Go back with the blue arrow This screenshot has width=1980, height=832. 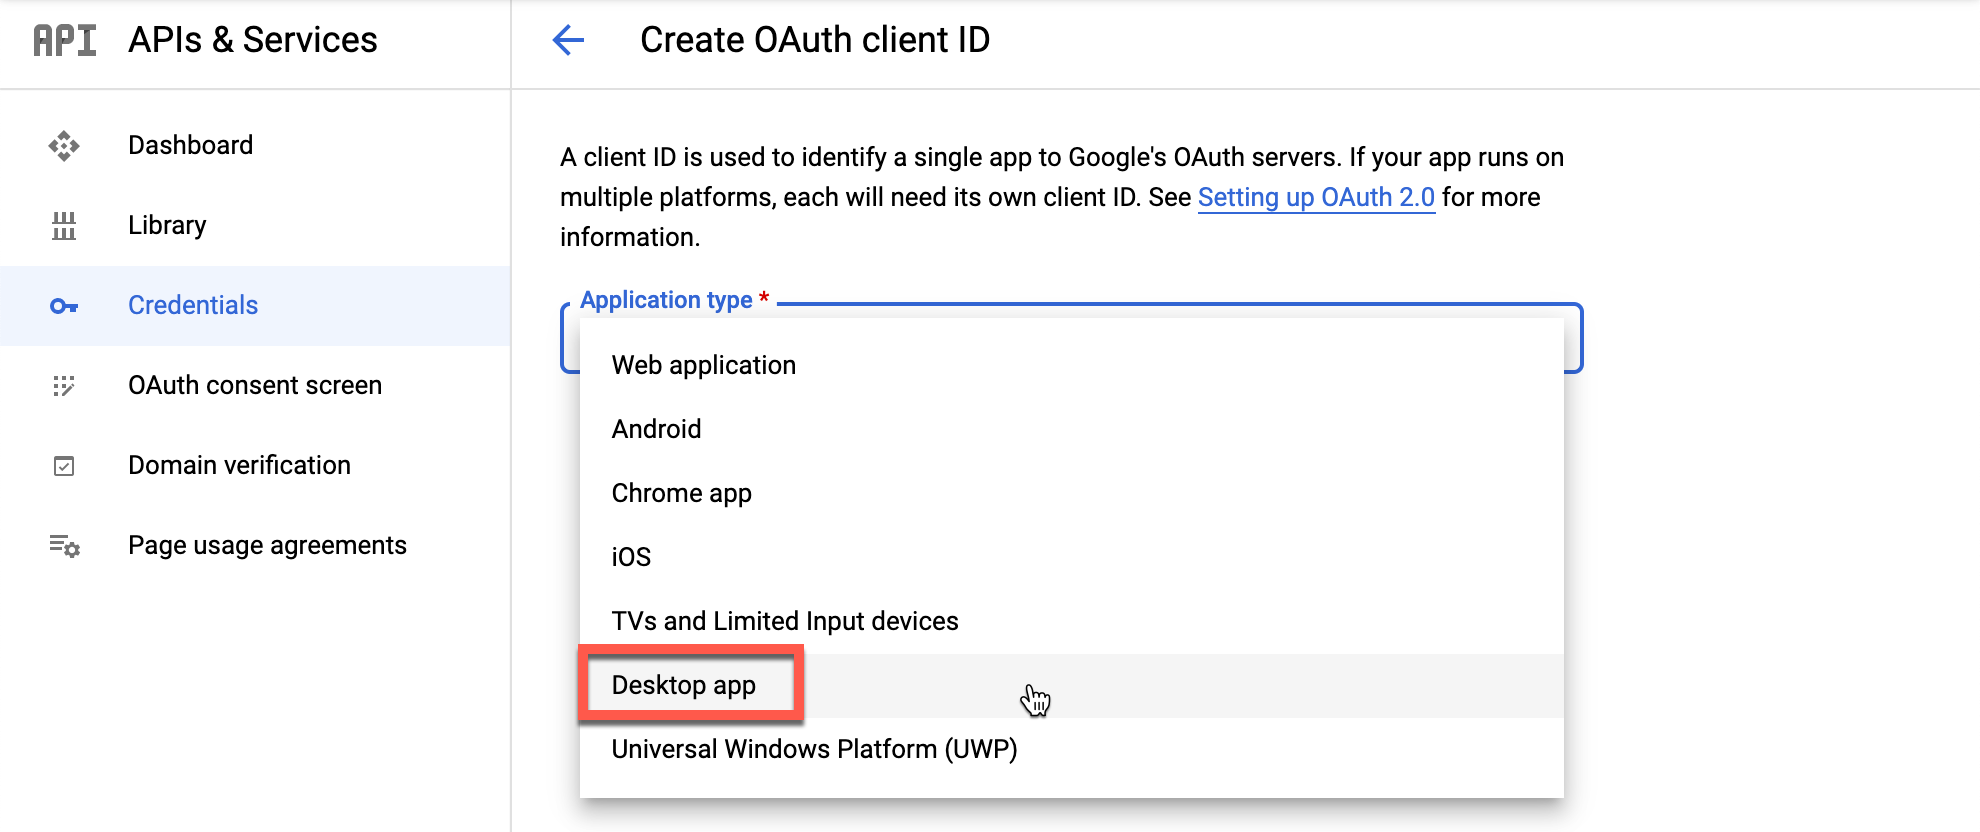[568, 40]
